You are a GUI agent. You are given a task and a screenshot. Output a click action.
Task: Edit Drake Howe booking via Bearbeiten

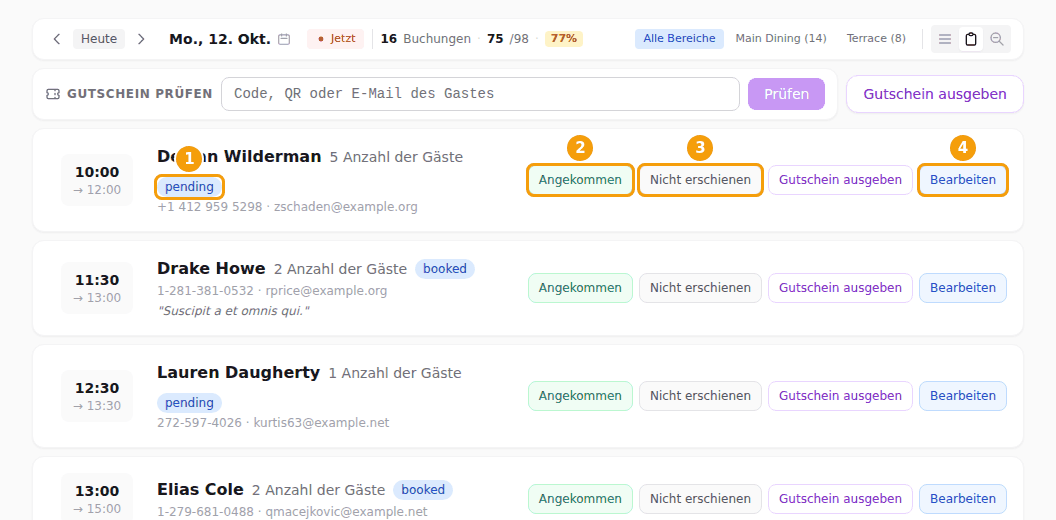coord(963,288)
